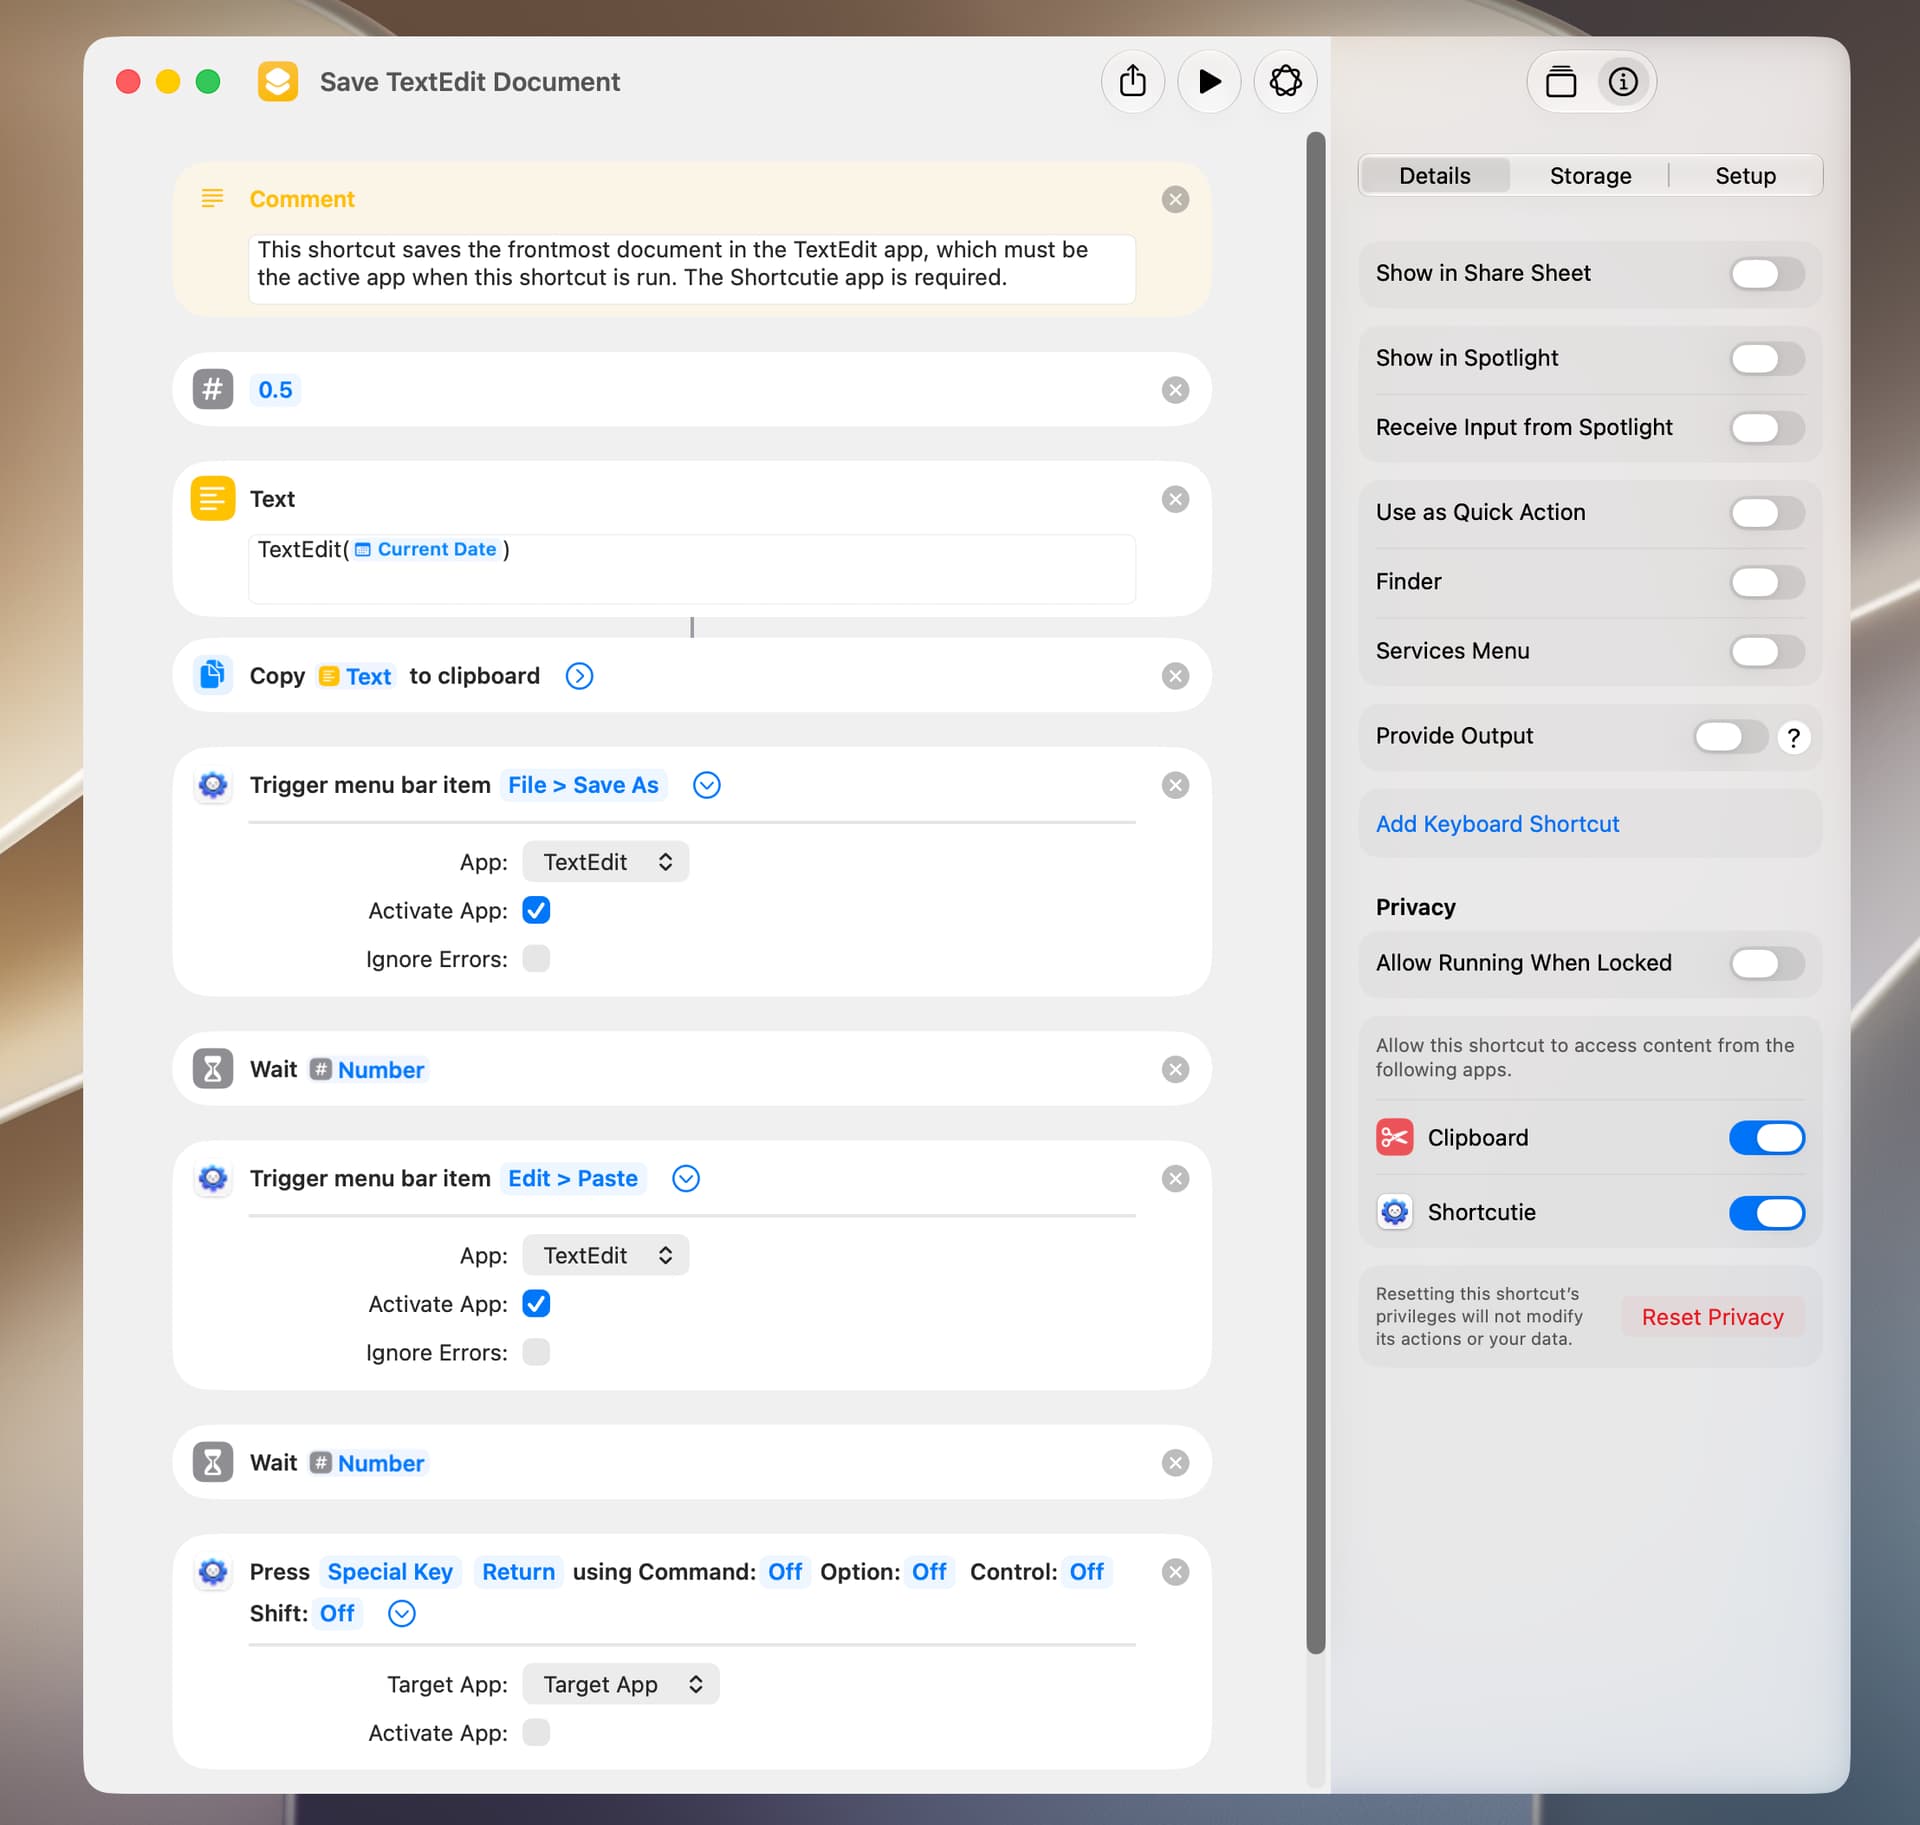Edit the Edit > Paste menu item parameter
This screenshot has width=1920, height=1825.
pyautogui.click(x=573, y=1178)
